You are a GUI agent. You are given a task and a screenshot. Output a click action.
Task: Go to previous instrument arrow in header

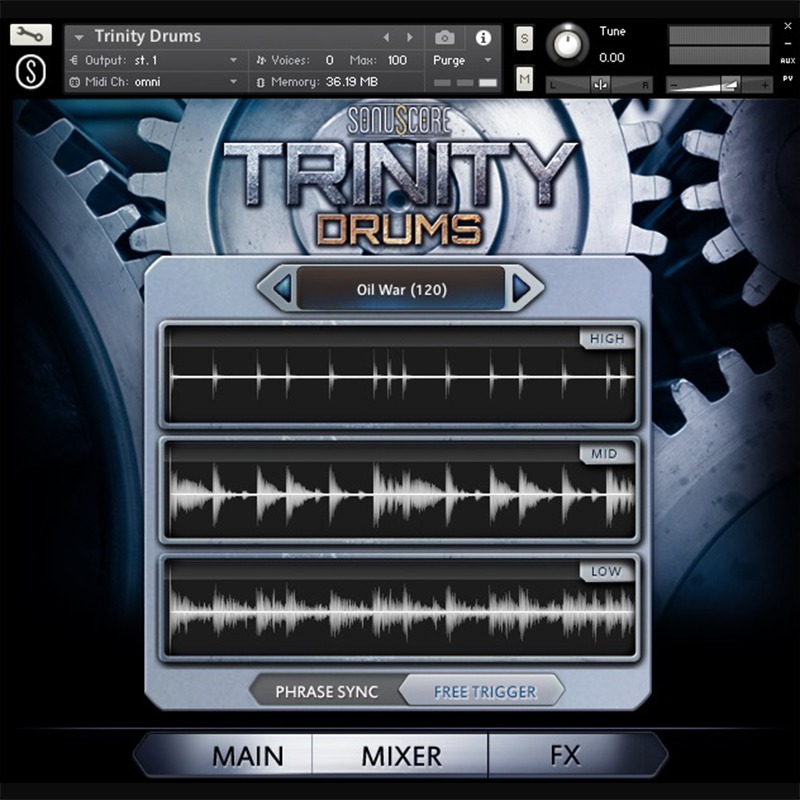point(386,37)
